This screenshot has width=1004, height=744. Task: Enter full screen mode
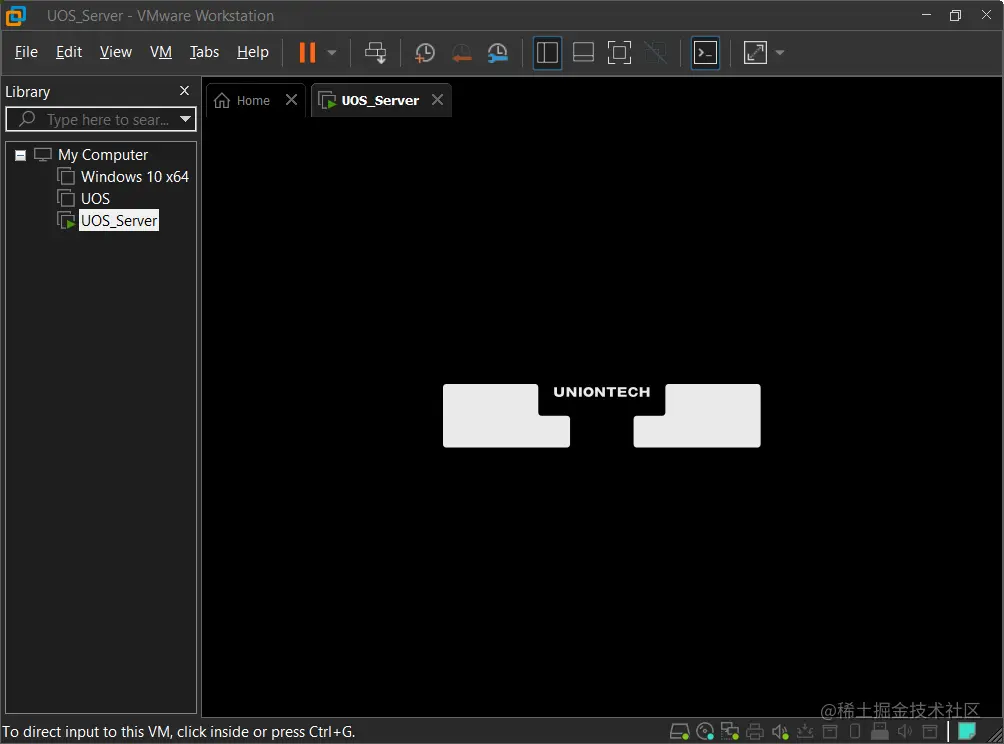coord(619,52)
